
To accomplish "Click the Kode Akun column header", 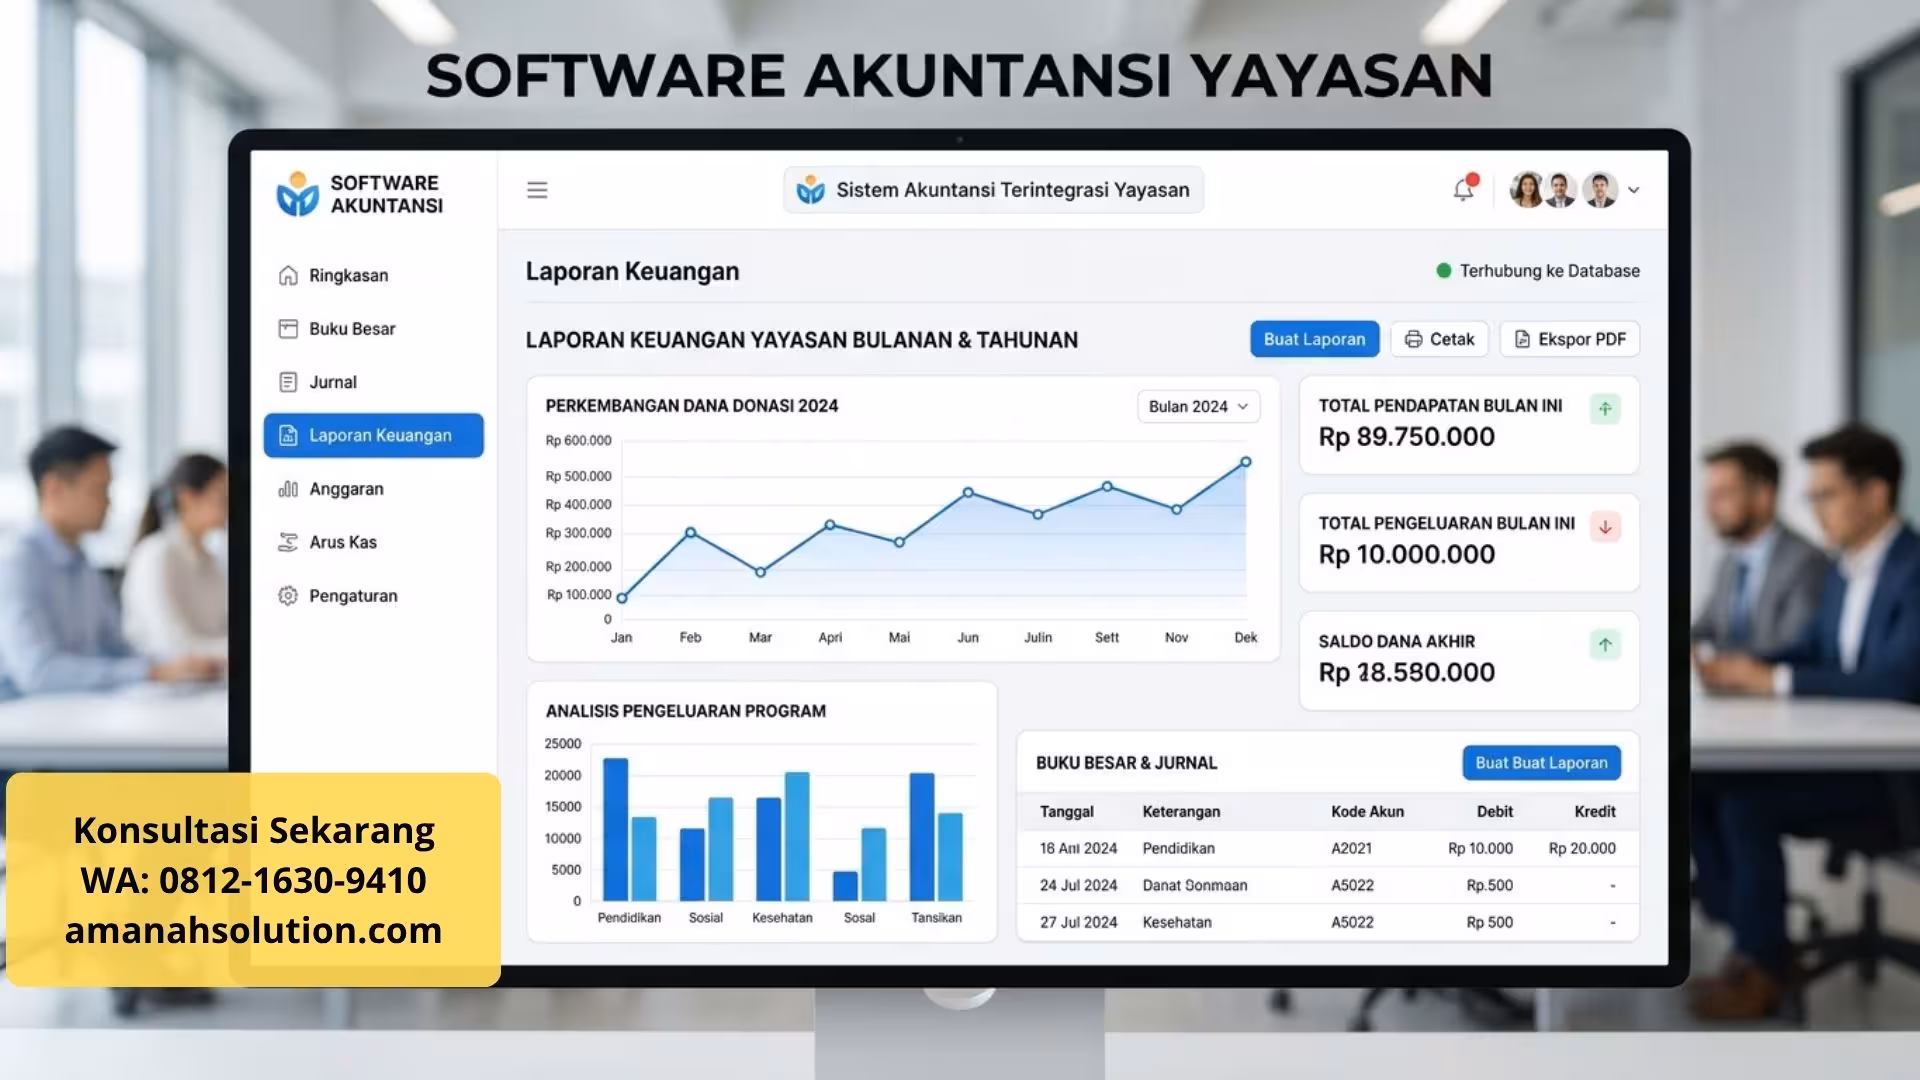I will [x=1367, y=812].
